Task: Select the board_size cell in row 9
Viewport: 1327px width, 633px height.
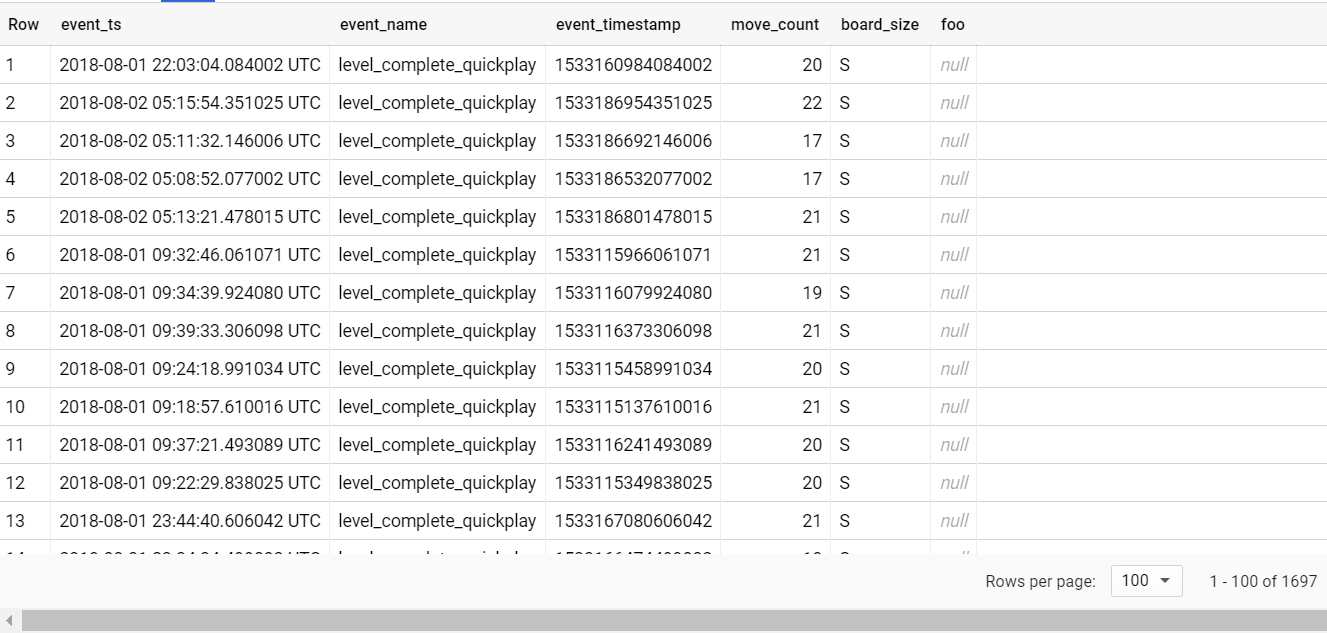Action: (x=845, y=369)
